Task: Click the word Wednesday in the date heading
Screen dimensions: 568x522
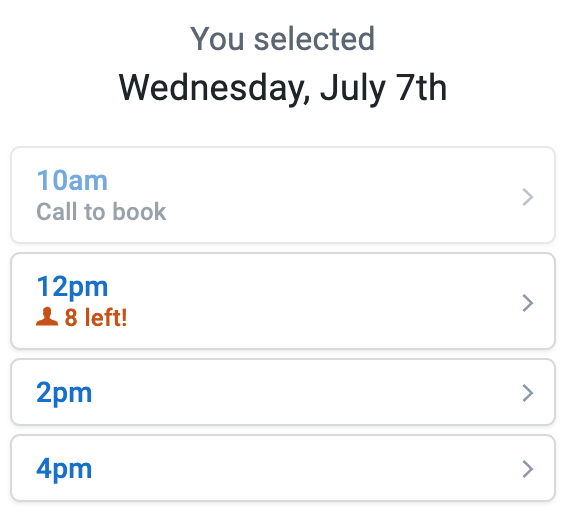Action: pyautogui.click(x=214, y=88)
